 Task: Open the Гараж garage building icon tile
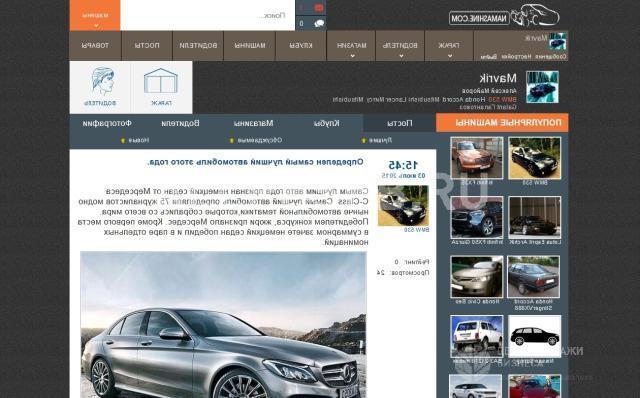[x=161, y=87]
